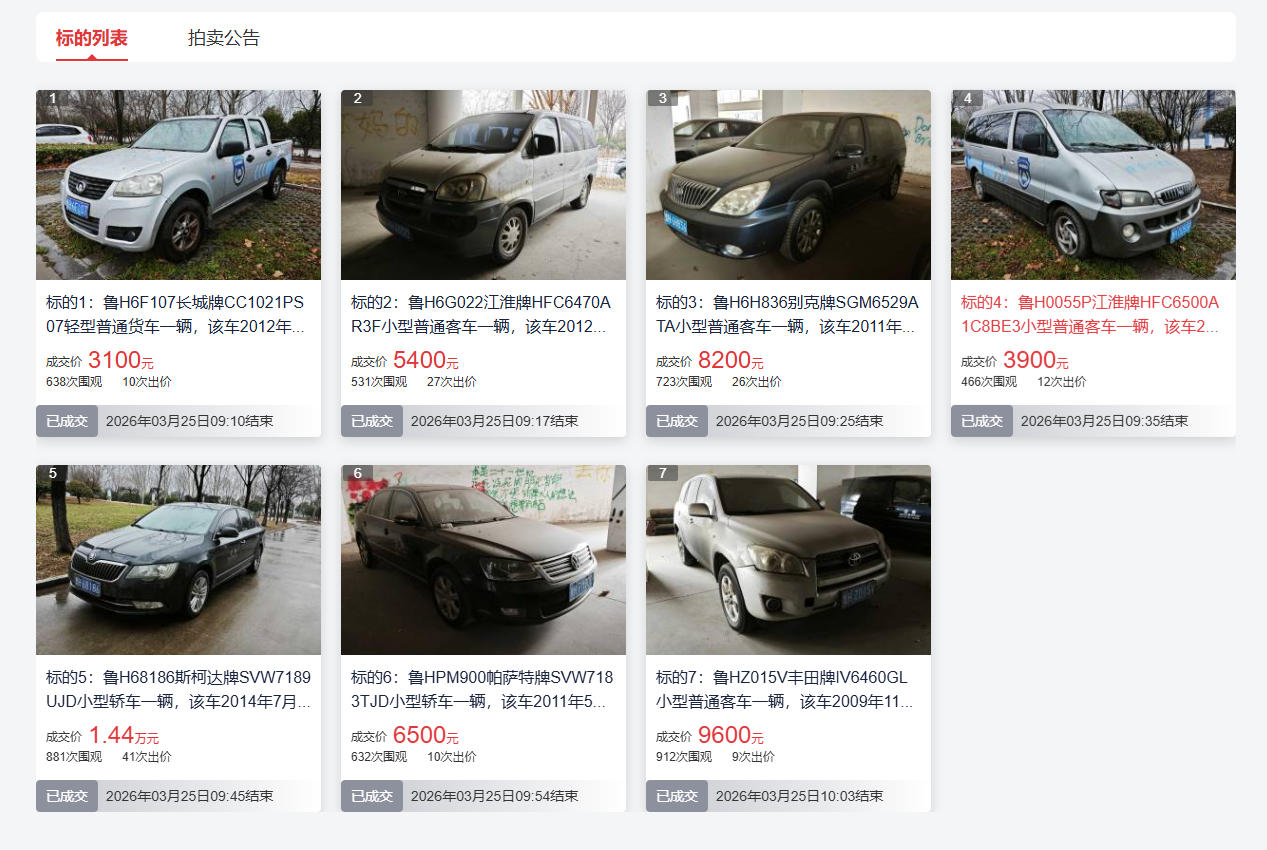Open red highlighted title 标的4 鲁H0055P
Screen dimensions: 1267x850
tap(1093, 314)
